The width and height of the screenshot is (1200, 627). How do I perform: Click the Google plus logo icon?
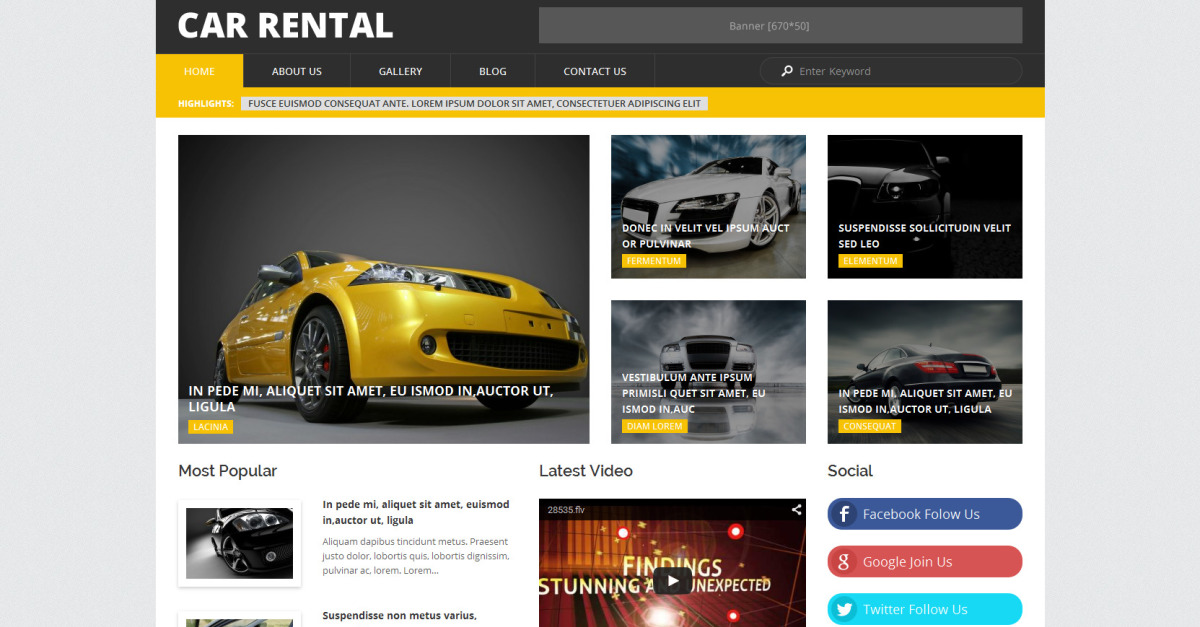pyautogui.click(x=844, y=562)
